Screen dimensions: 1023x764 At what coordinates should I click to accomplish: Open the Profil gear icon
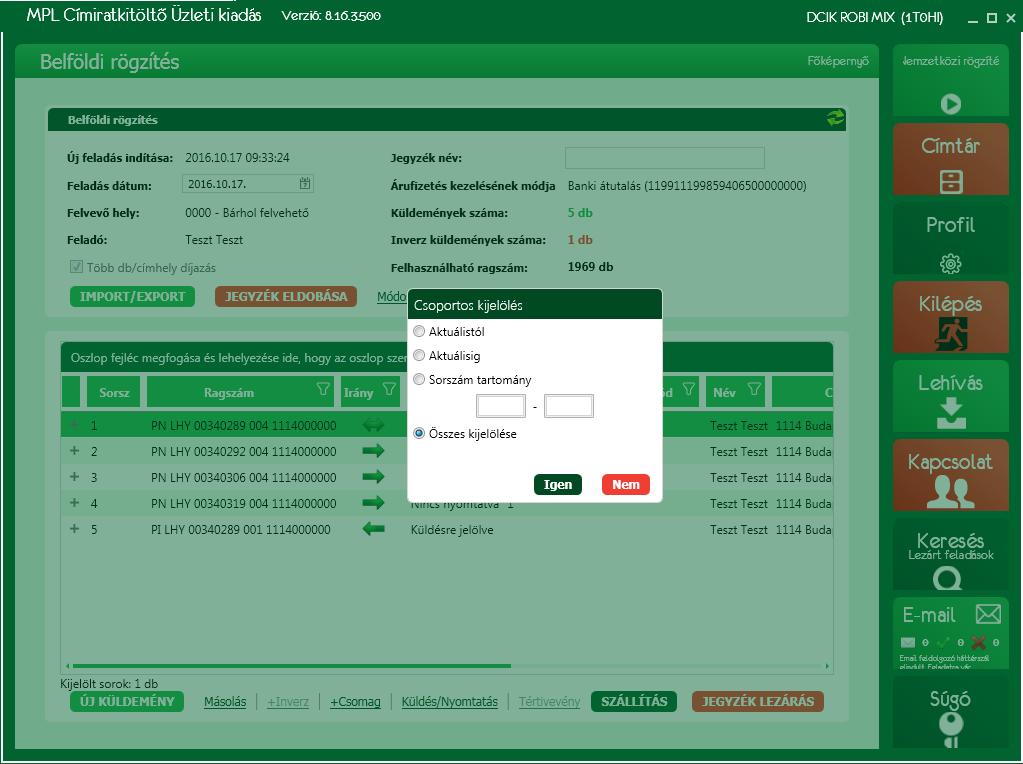(x=951, y=264)
